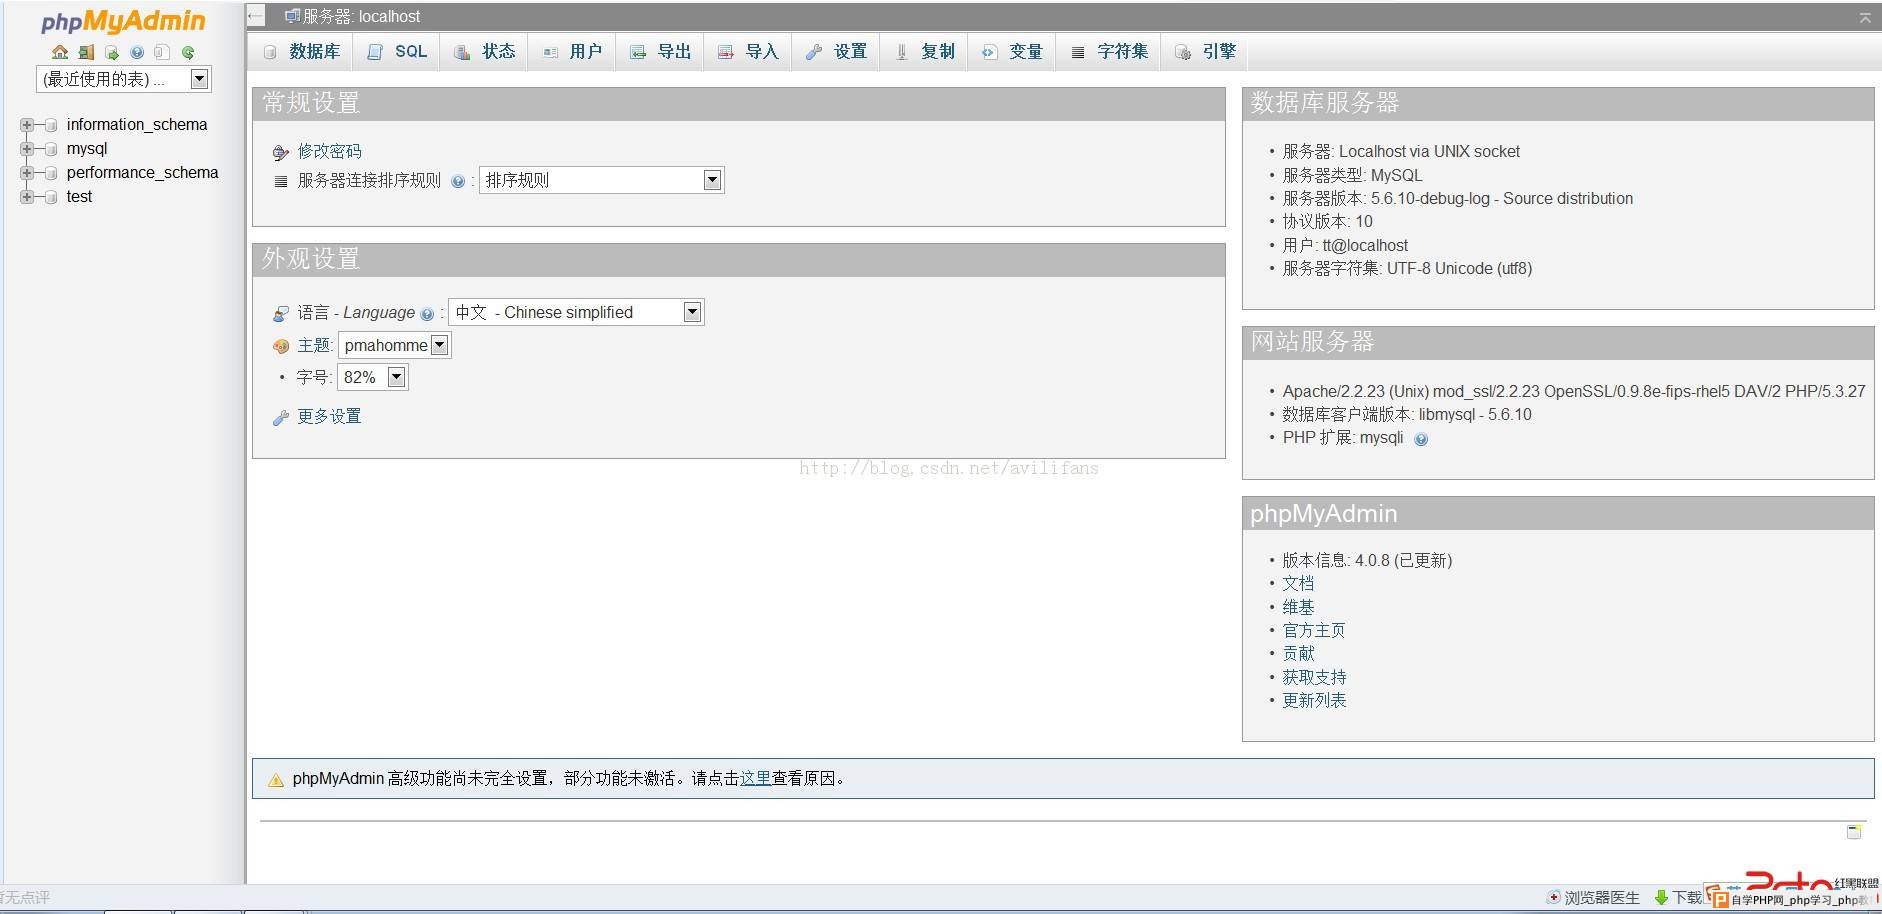The height and width of the screenshot is (914, 1882).
Task: Open the 复制 replication tab
Action: (x=925, y=52)
